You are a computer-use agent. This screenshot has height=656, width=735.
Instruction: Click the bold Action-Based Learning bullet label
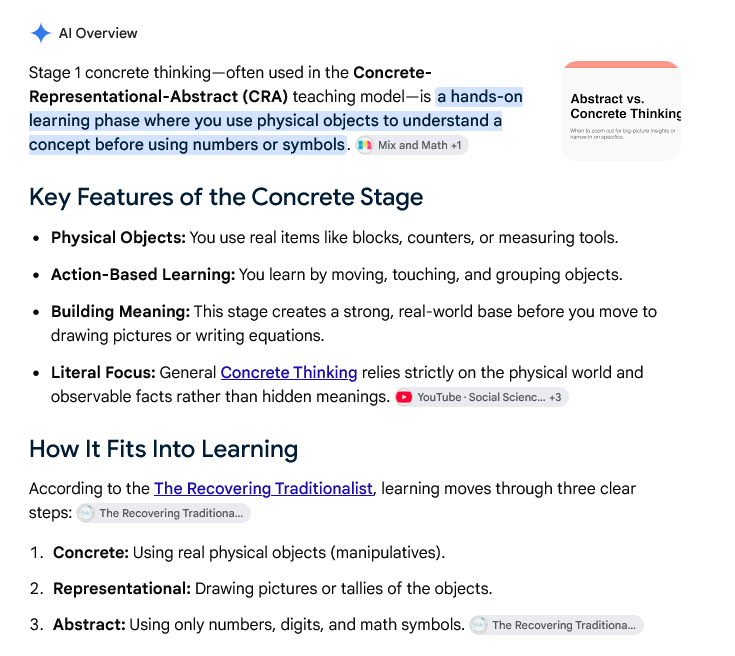click(143, 275)
